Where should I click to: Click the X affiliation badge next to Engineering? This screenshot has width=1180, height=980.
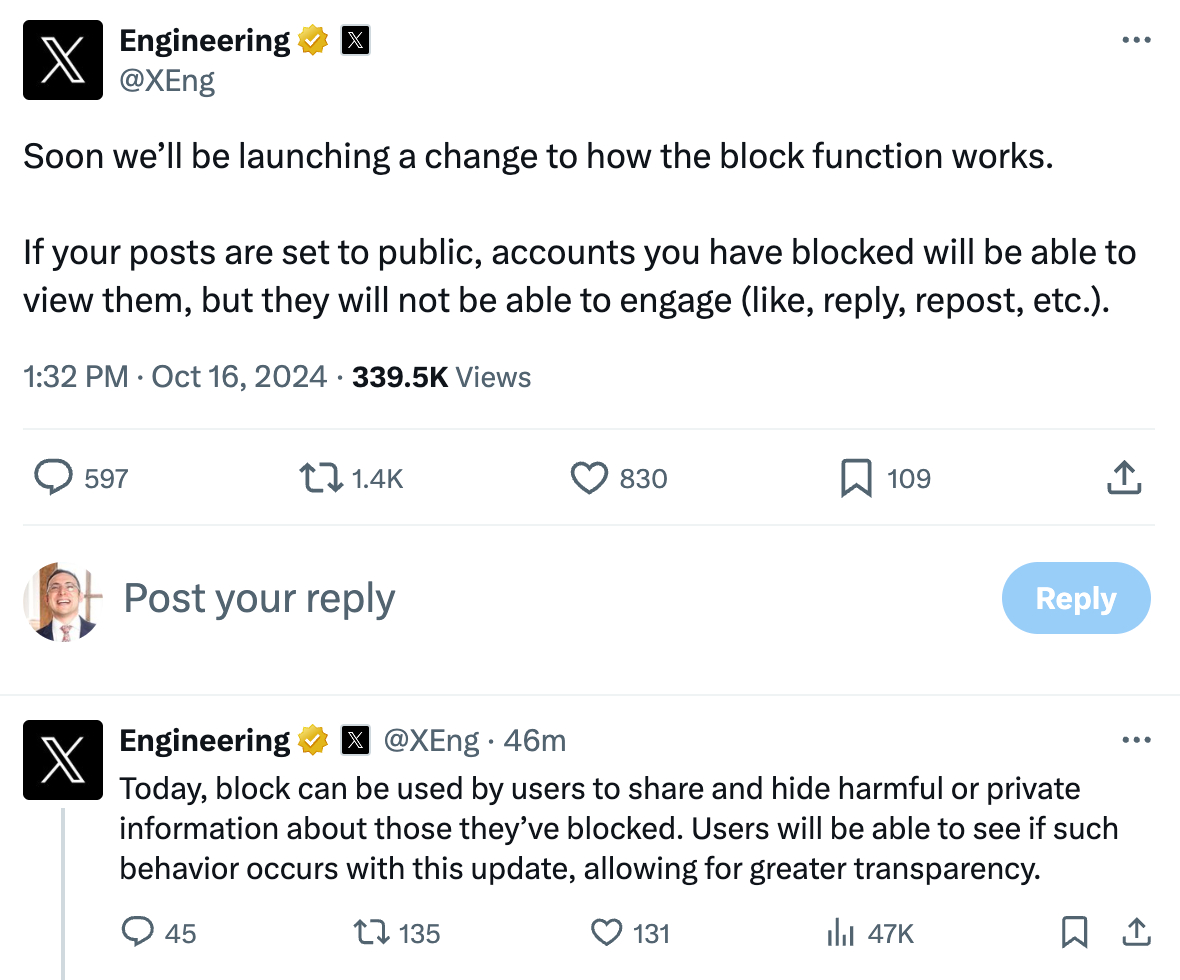(356, 41)
